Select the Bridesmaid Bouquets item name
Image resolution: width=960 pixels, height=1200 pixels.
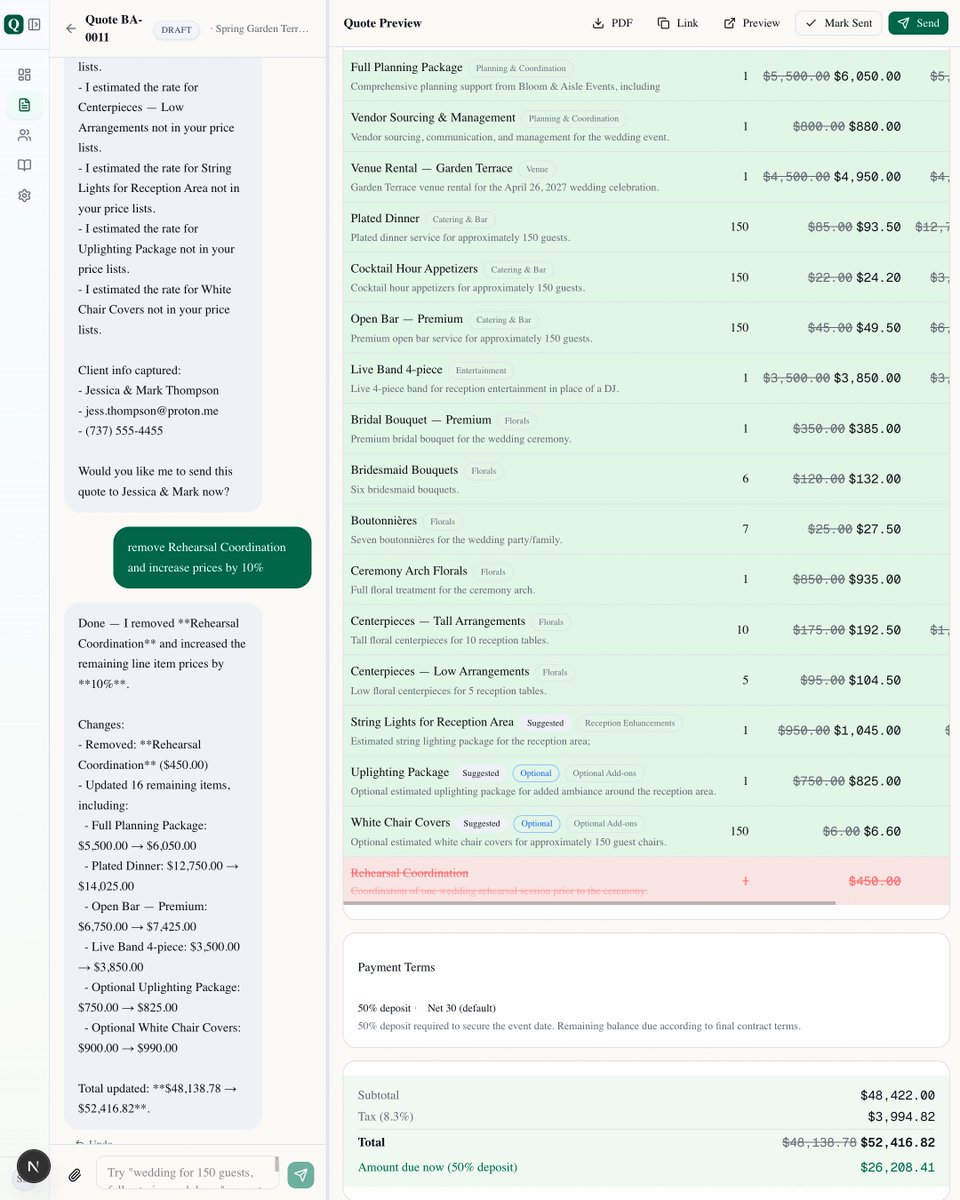tap(404, 470)
